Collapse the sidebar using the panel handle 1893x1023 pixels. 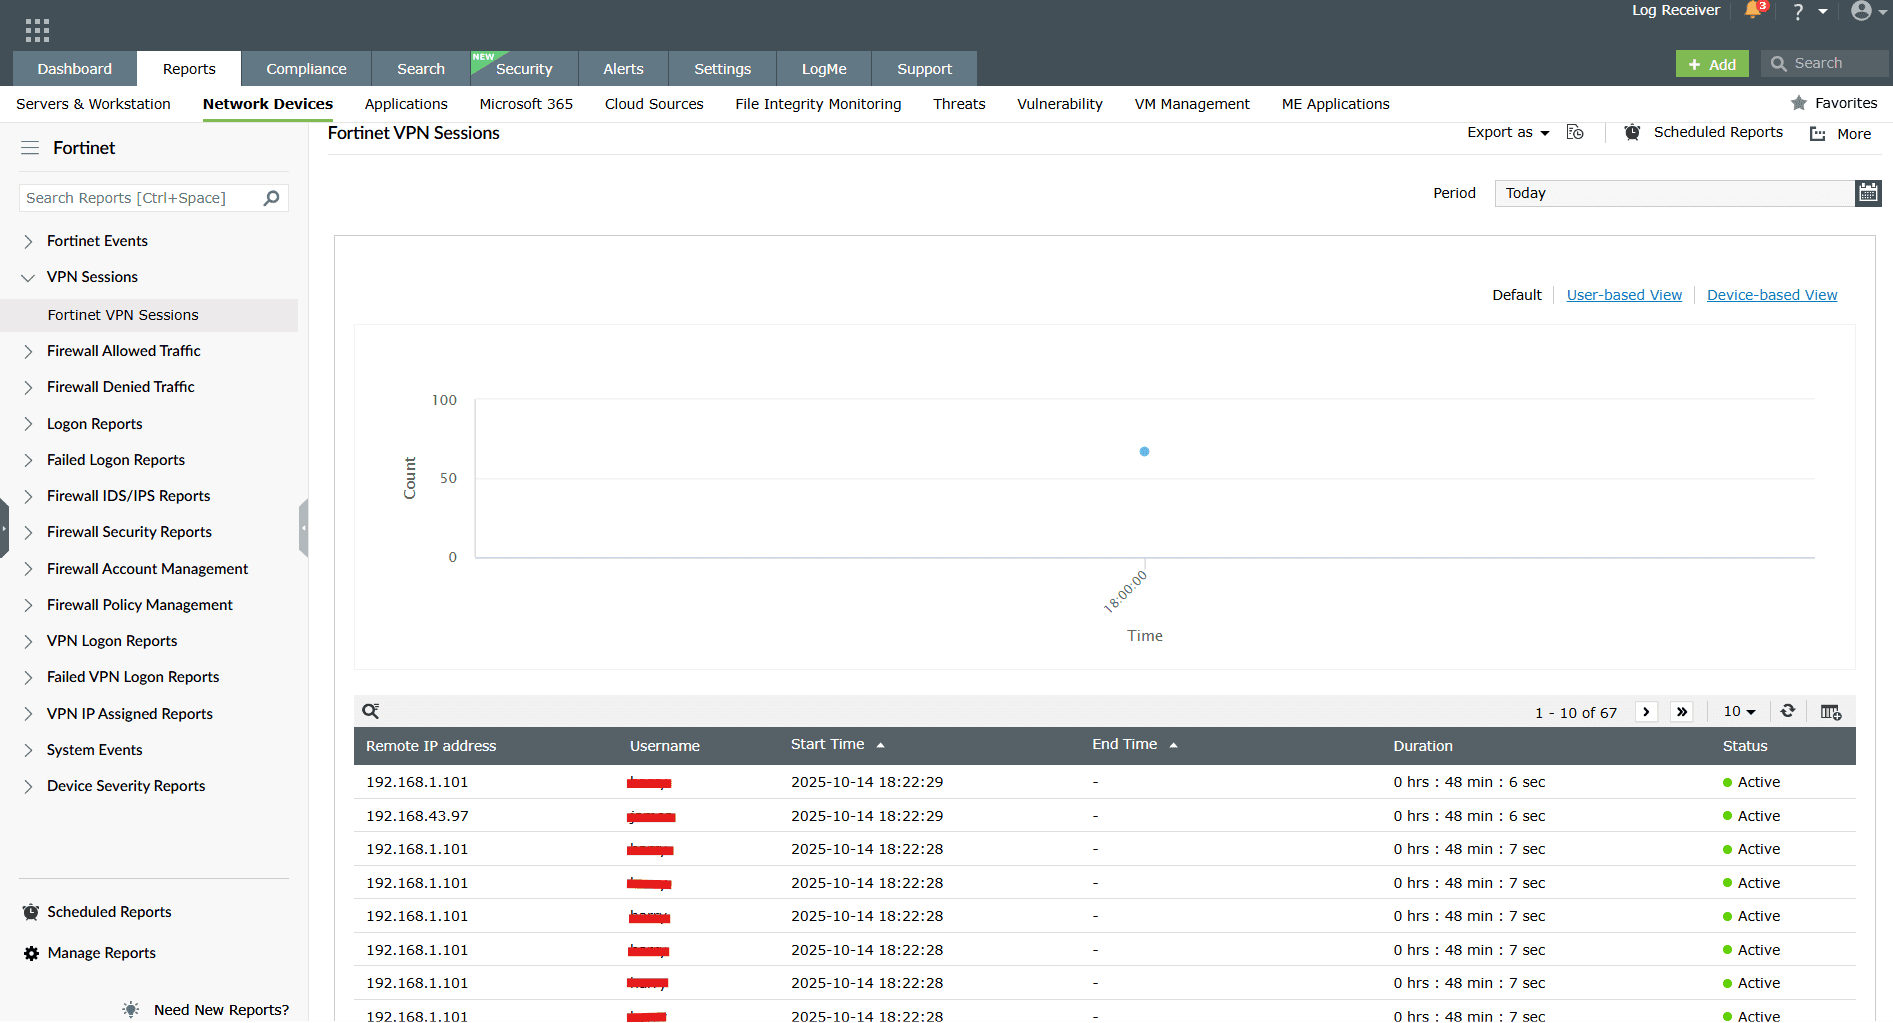pyautogui.click(x=303, y=527)
